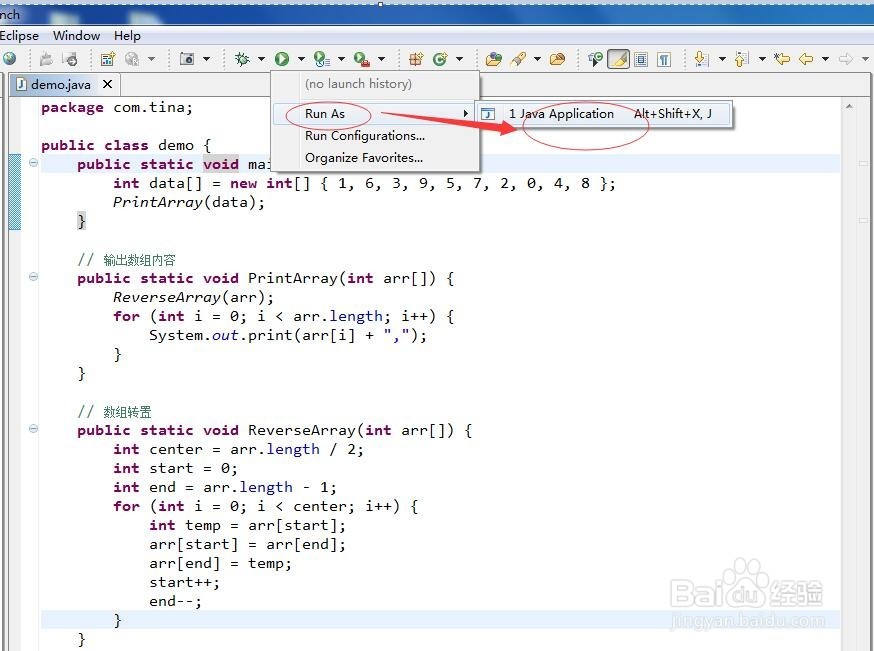Click the grey open folder toolbar icon
Image resolution: width=874 pixels, height=651 pixels.
[x=46, y=59]
